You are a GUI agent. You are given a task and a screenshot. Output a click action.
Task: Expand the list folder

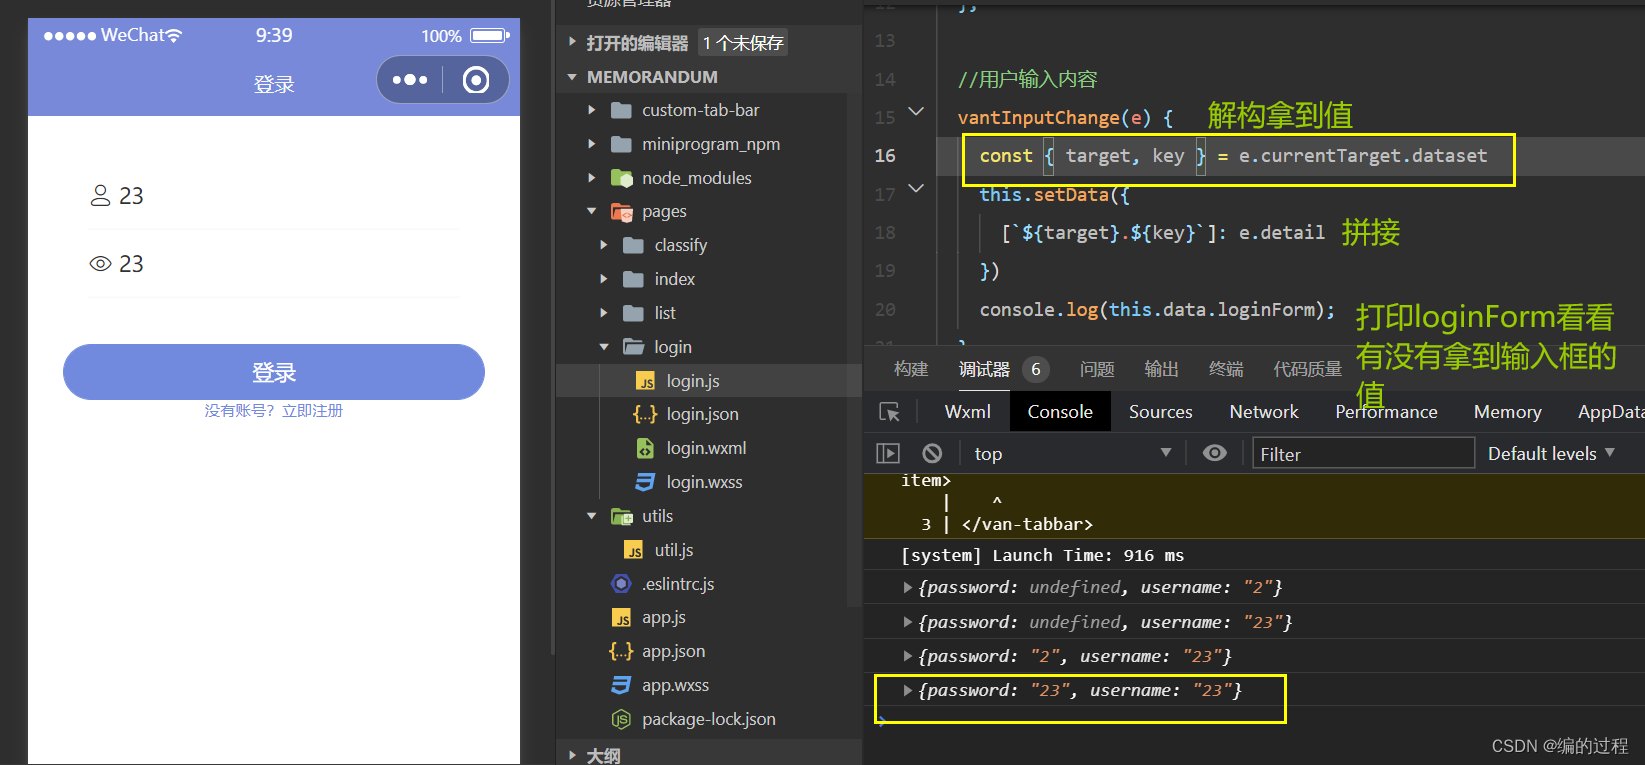coord(604,313)
